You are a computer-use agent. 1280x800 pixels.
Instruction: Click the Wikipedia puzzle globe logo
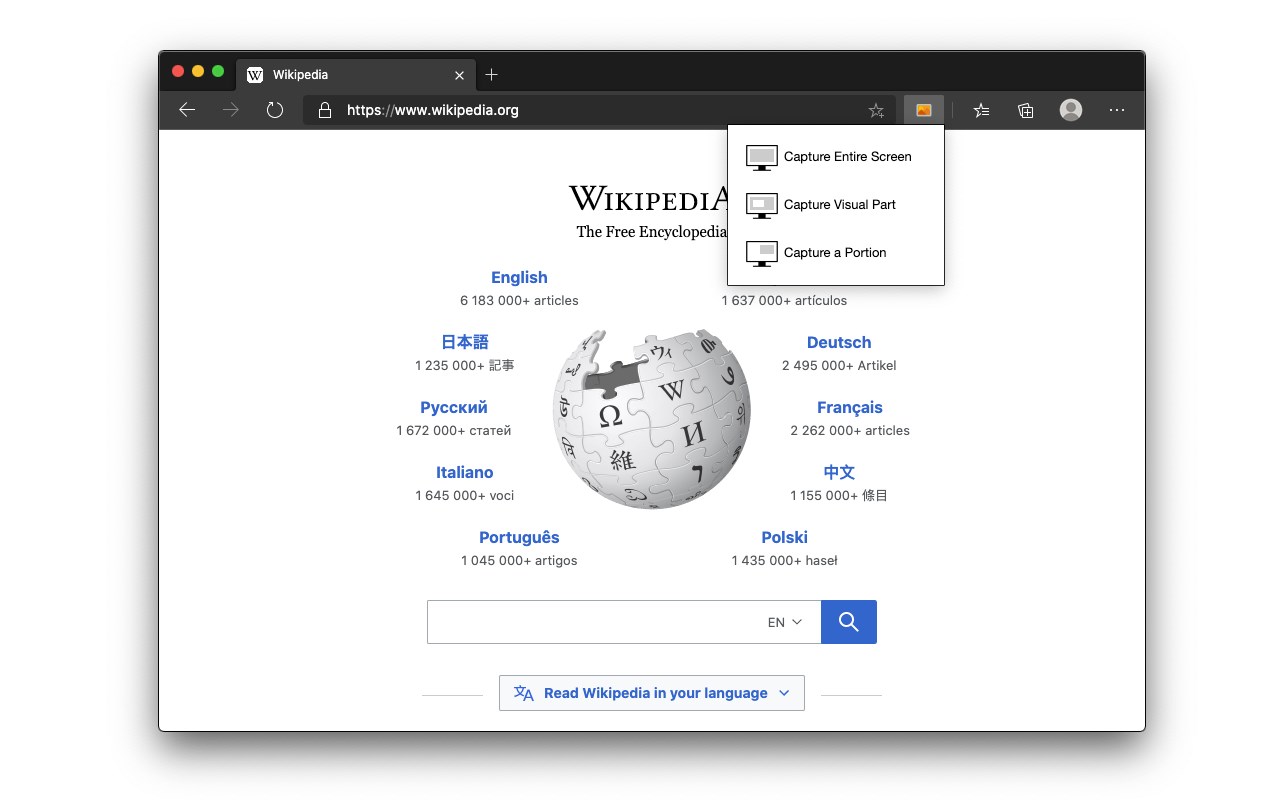pos(652,419)
